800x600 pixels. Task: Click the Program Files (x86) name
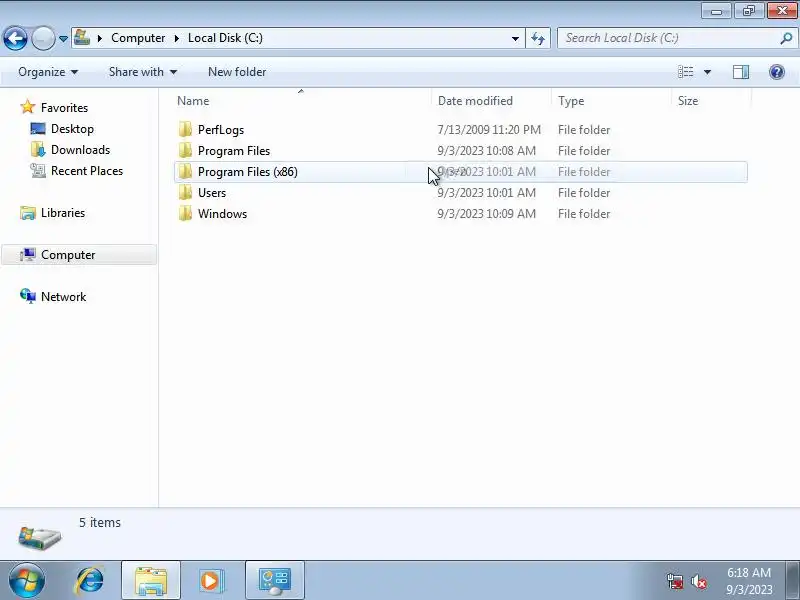tap(247, 172)
